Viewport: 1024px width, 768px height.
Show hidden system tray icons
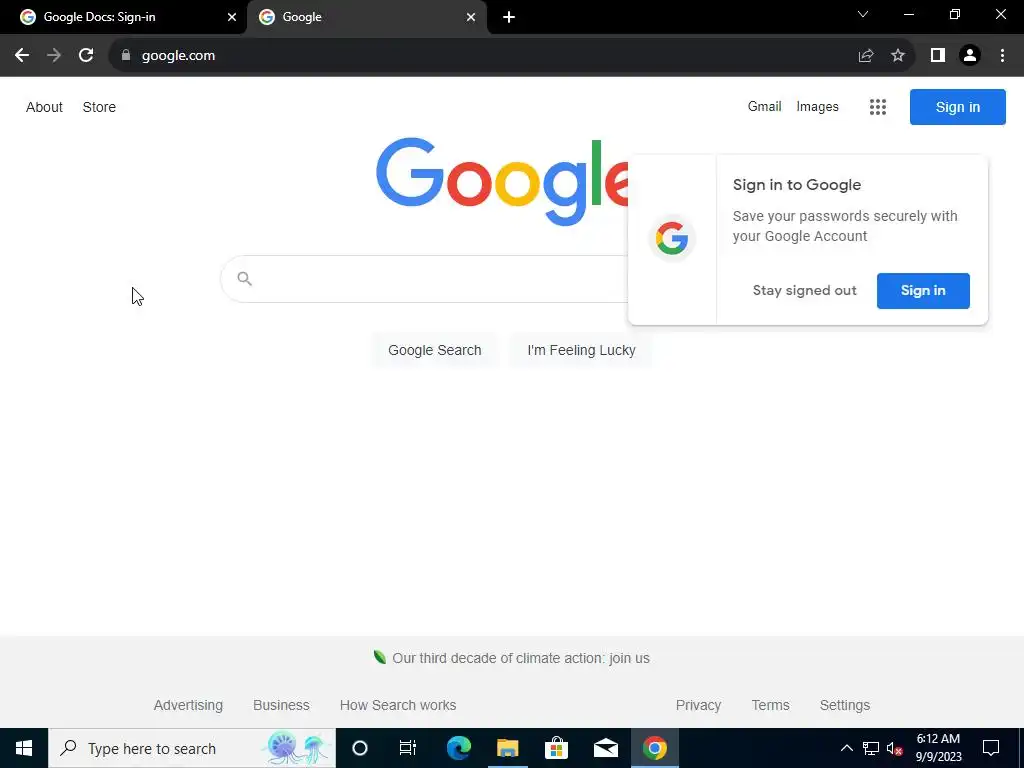point(846,748)
